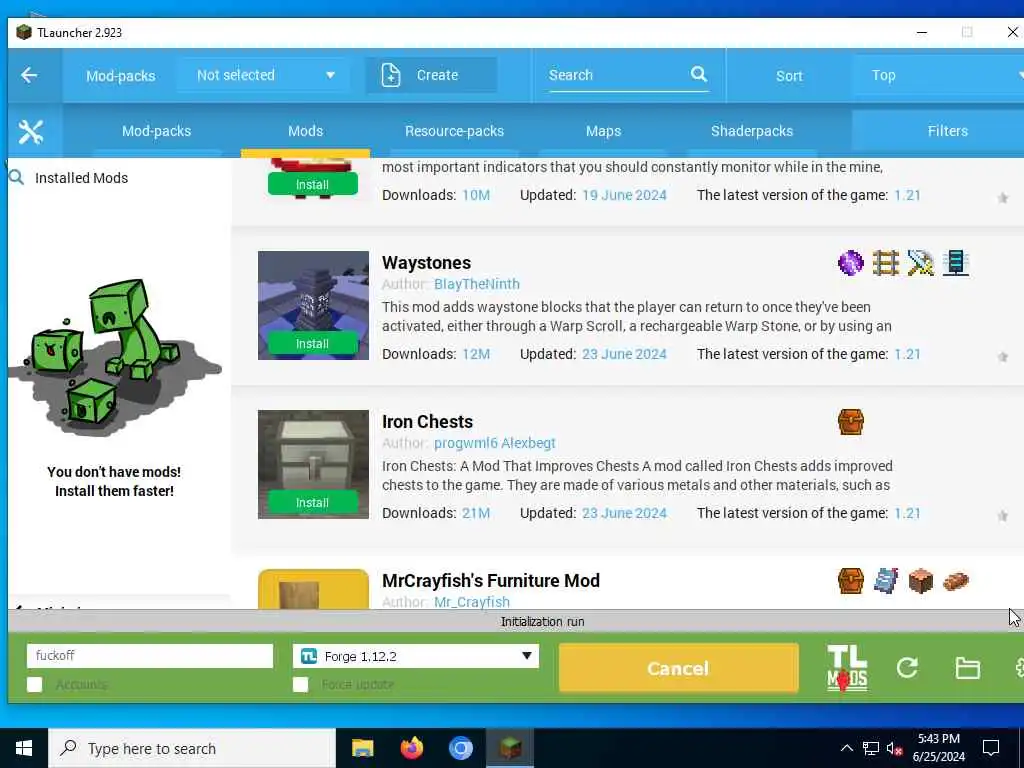This screenshot has height=768, width=1024.
Task: Open the wrench and screwdriver settings icon
Action: pyautogui.click(x=31, y=131)
